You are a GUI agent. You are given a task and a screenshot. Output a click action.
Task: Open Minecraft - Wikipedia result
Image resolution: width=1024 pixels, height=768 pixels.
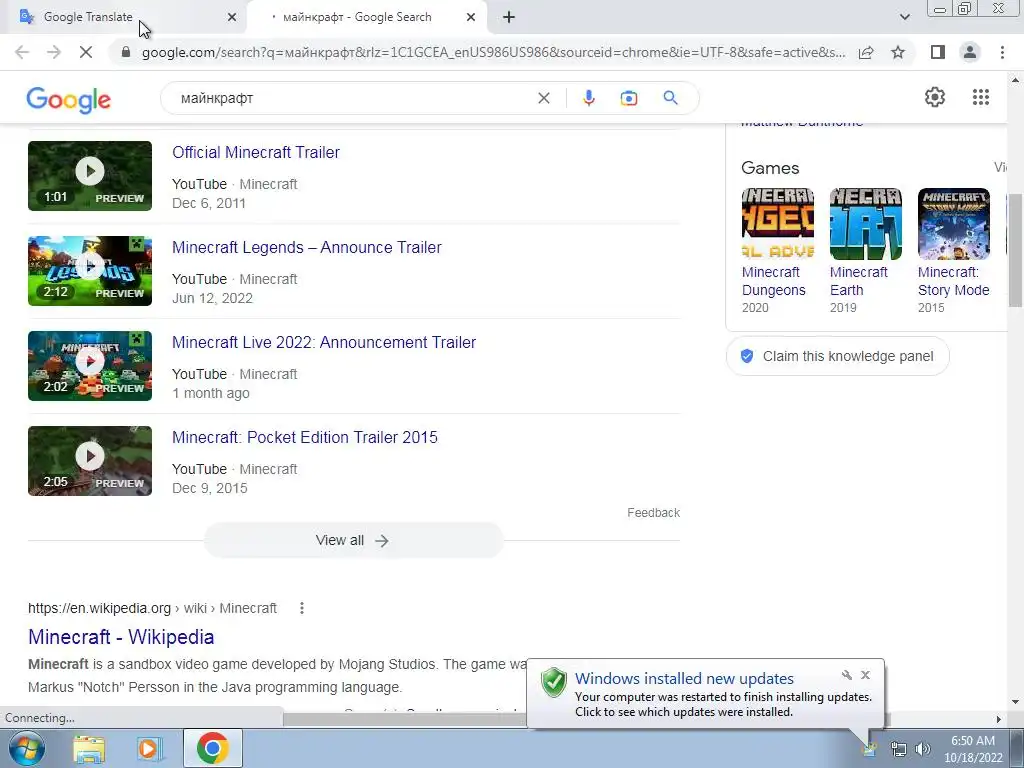point(121,637)
